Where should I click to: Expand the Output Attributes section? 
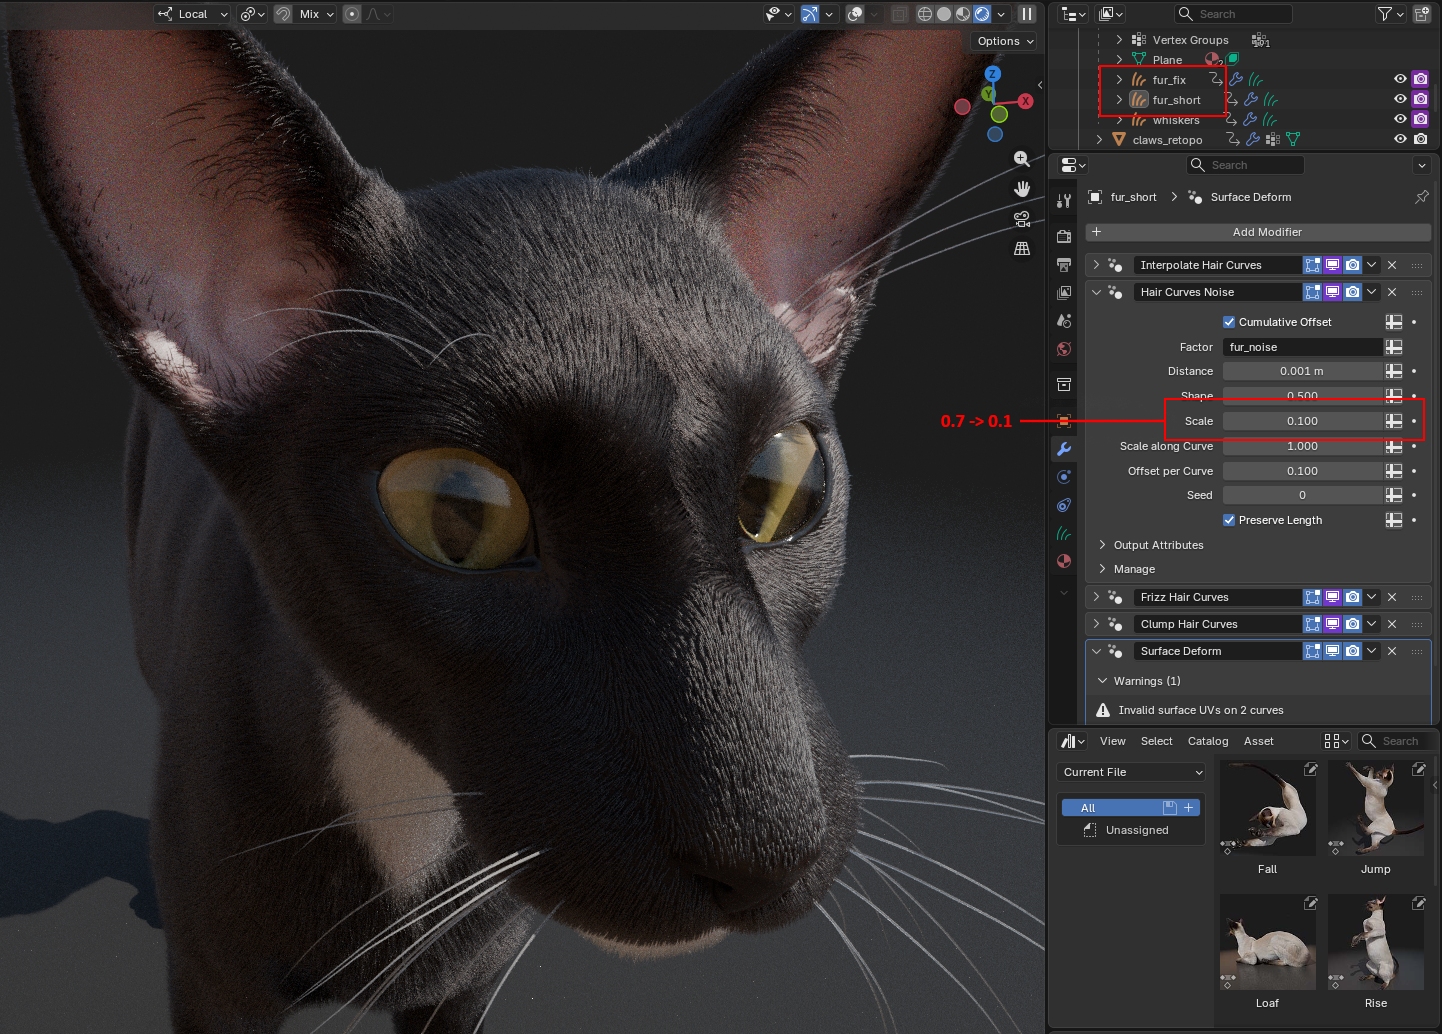(x=1158, y=545)
